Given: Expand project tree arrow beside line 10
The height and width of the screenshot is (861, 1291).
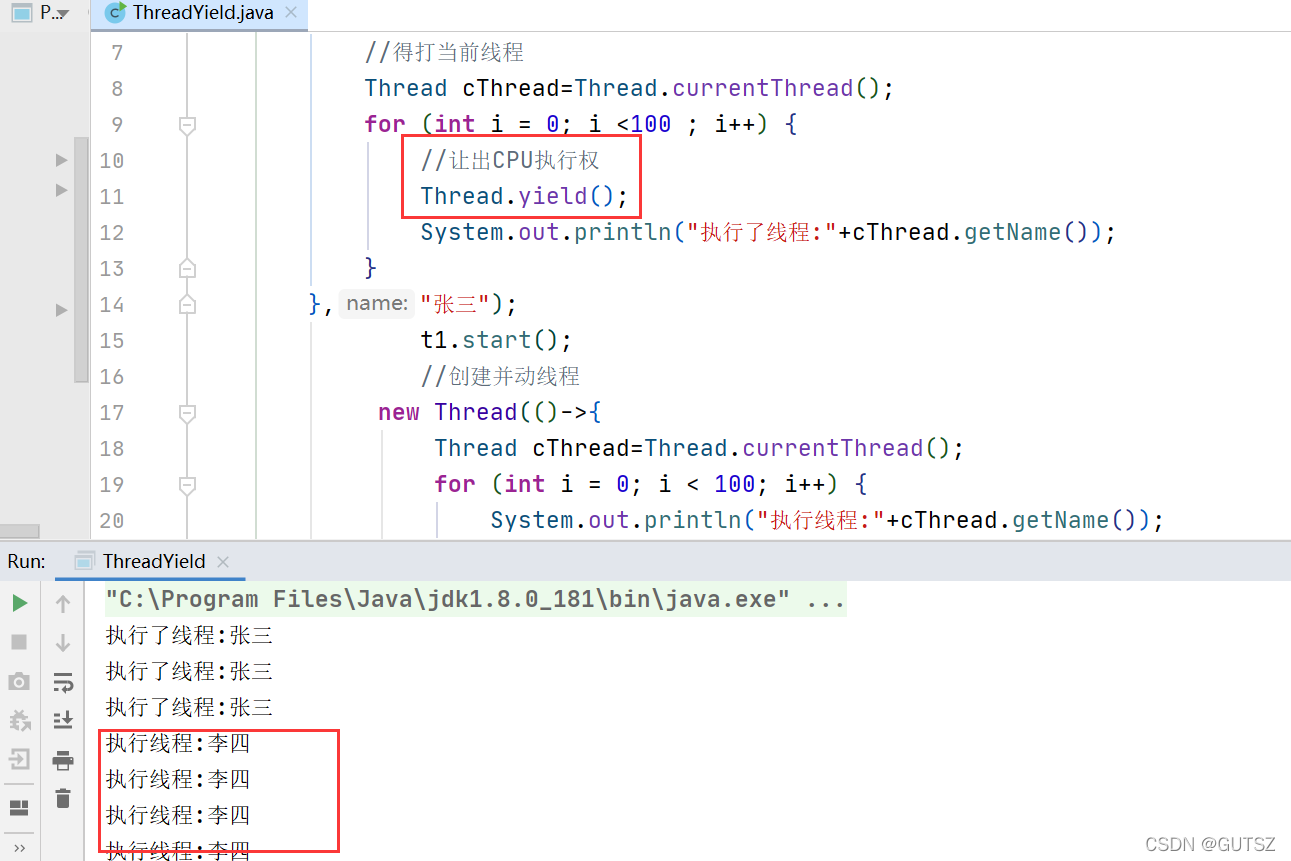Looking at the screenshot, I should (x=62, y=159).
